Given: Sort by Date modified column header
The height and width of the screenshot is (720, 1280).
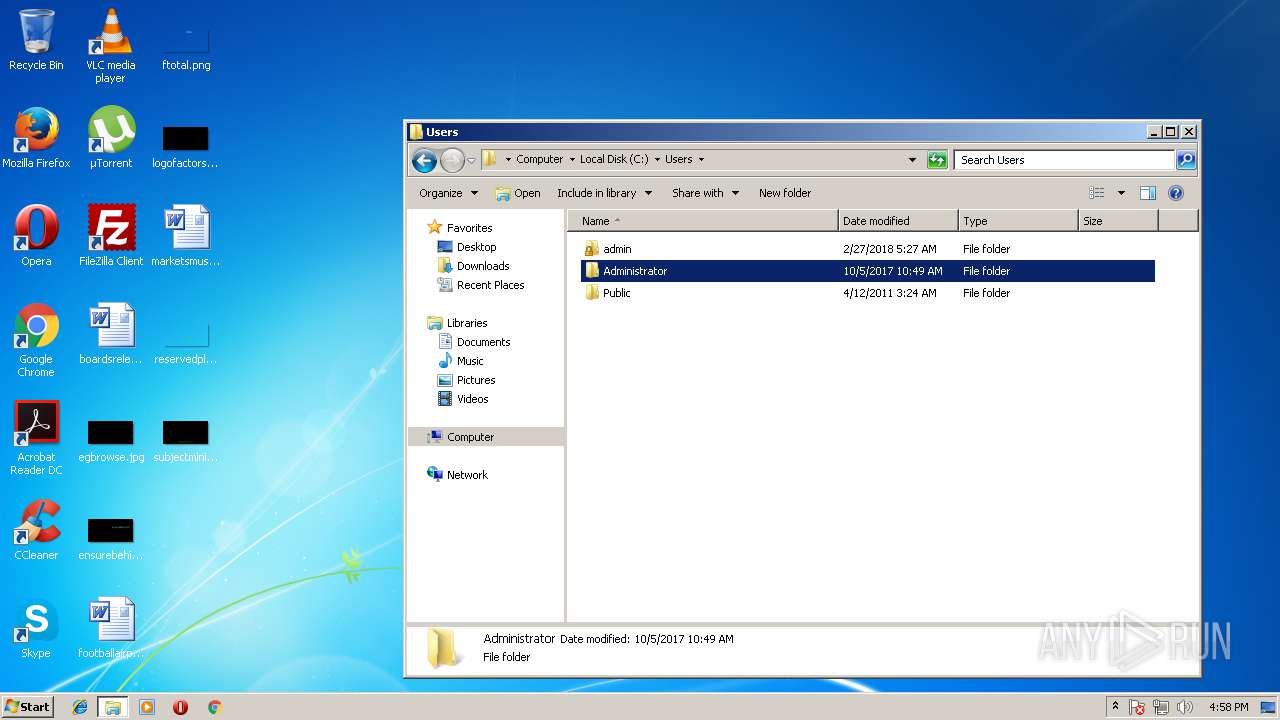Looking at the screenshot, I should coord(898,221).
